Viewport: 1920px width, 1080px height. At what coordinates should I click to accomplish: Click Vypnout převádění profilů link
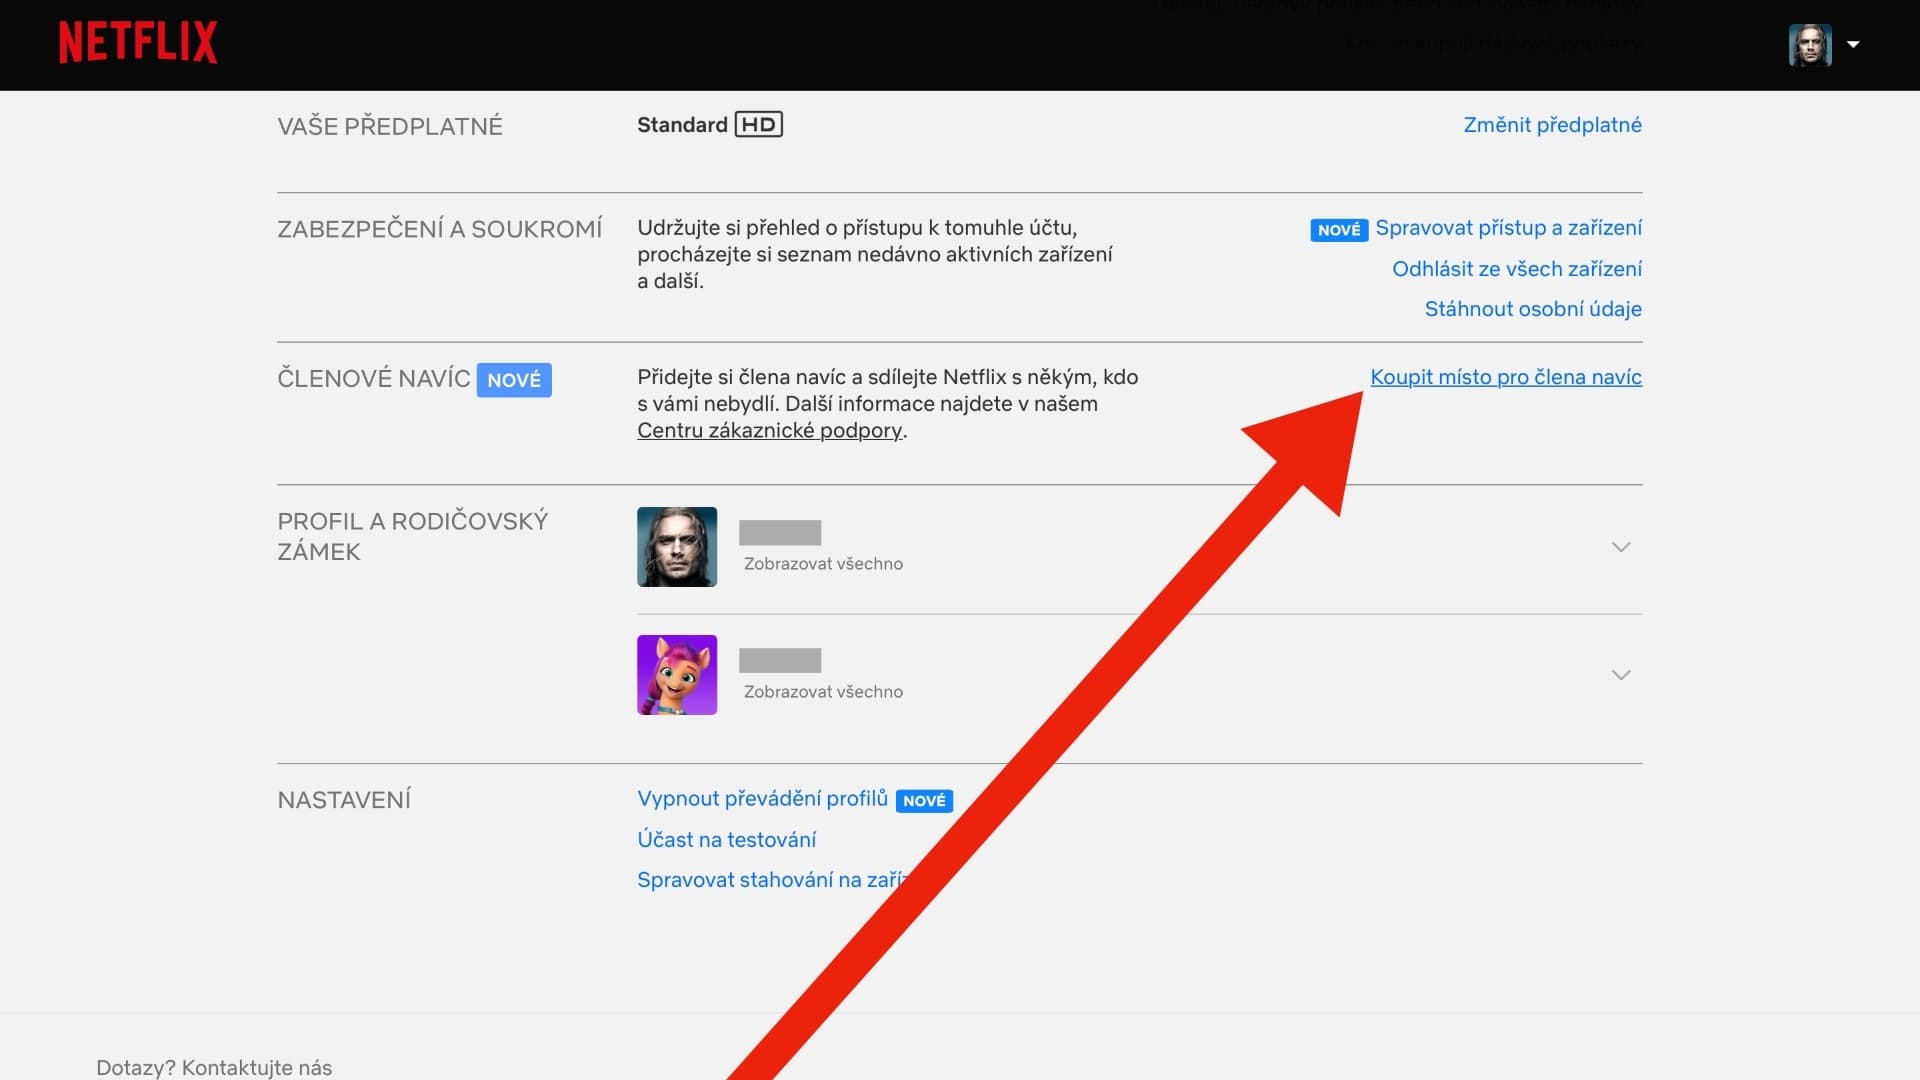(762, 799)
